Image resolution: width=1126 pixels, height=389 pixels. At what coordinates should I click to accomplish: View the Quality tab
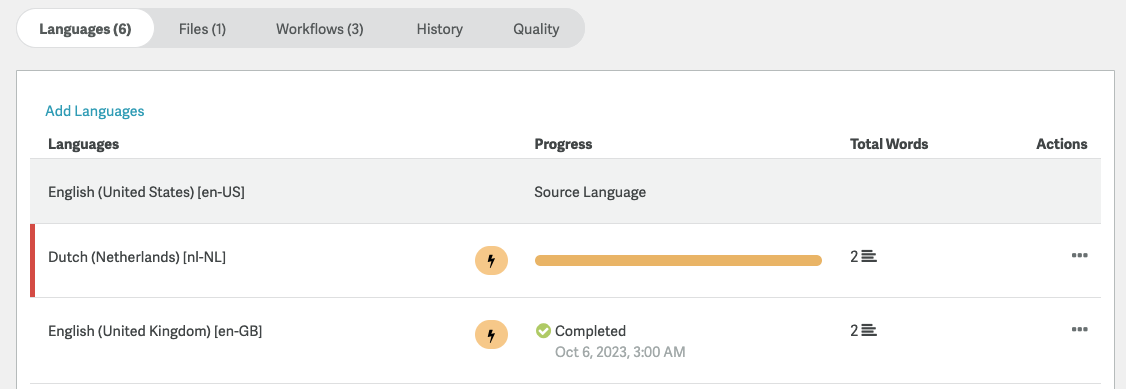(536, 29)
